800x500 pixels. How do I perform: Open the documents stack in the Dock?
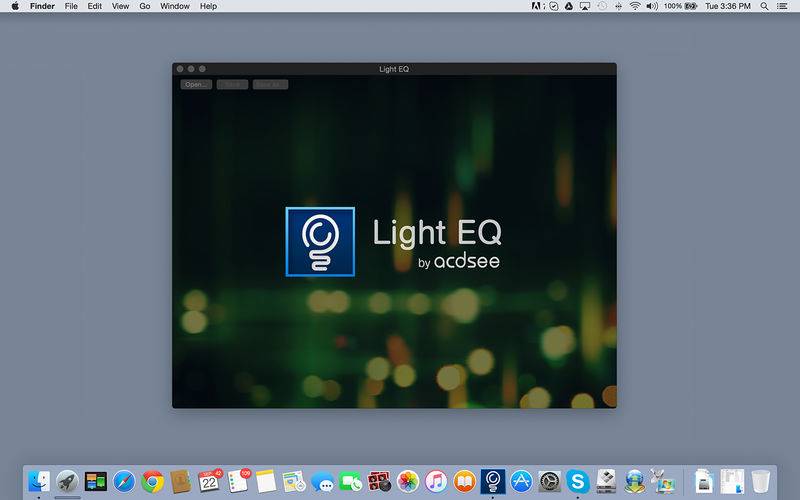tap(704, 481)
